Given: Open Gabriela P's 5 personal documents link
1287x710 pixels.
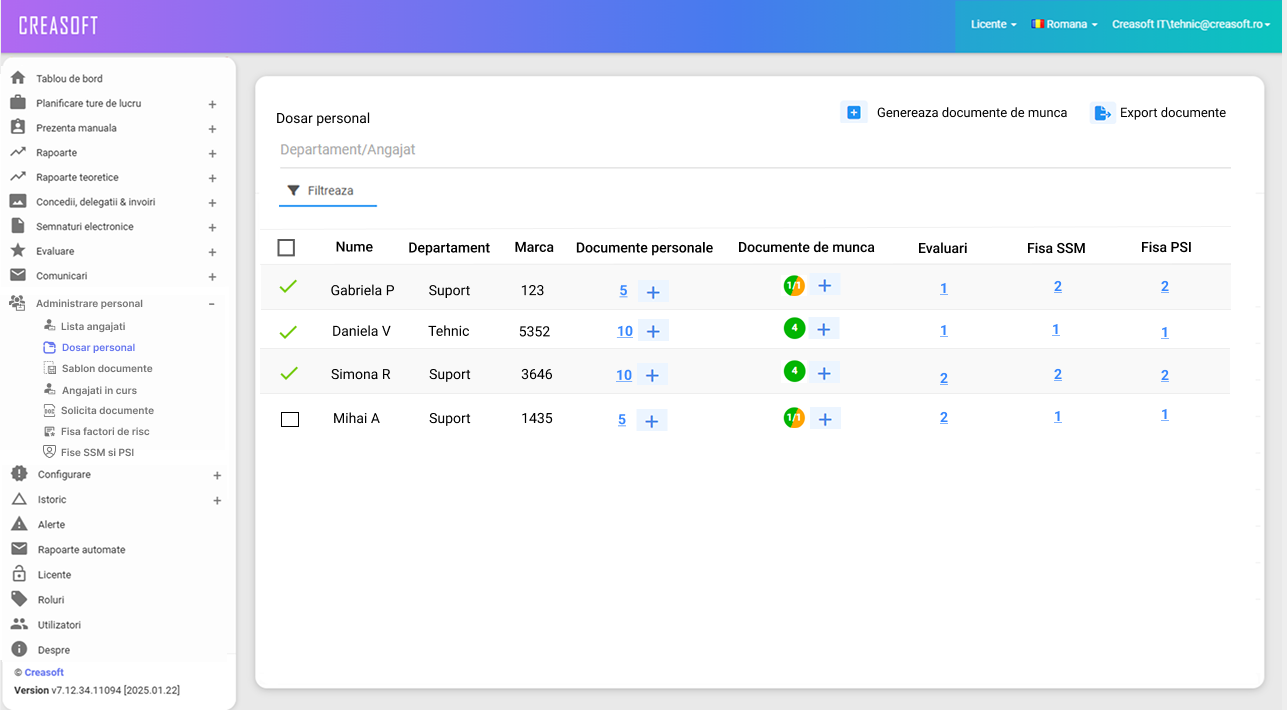Looking at the screenshot, I should pos(623,291).
